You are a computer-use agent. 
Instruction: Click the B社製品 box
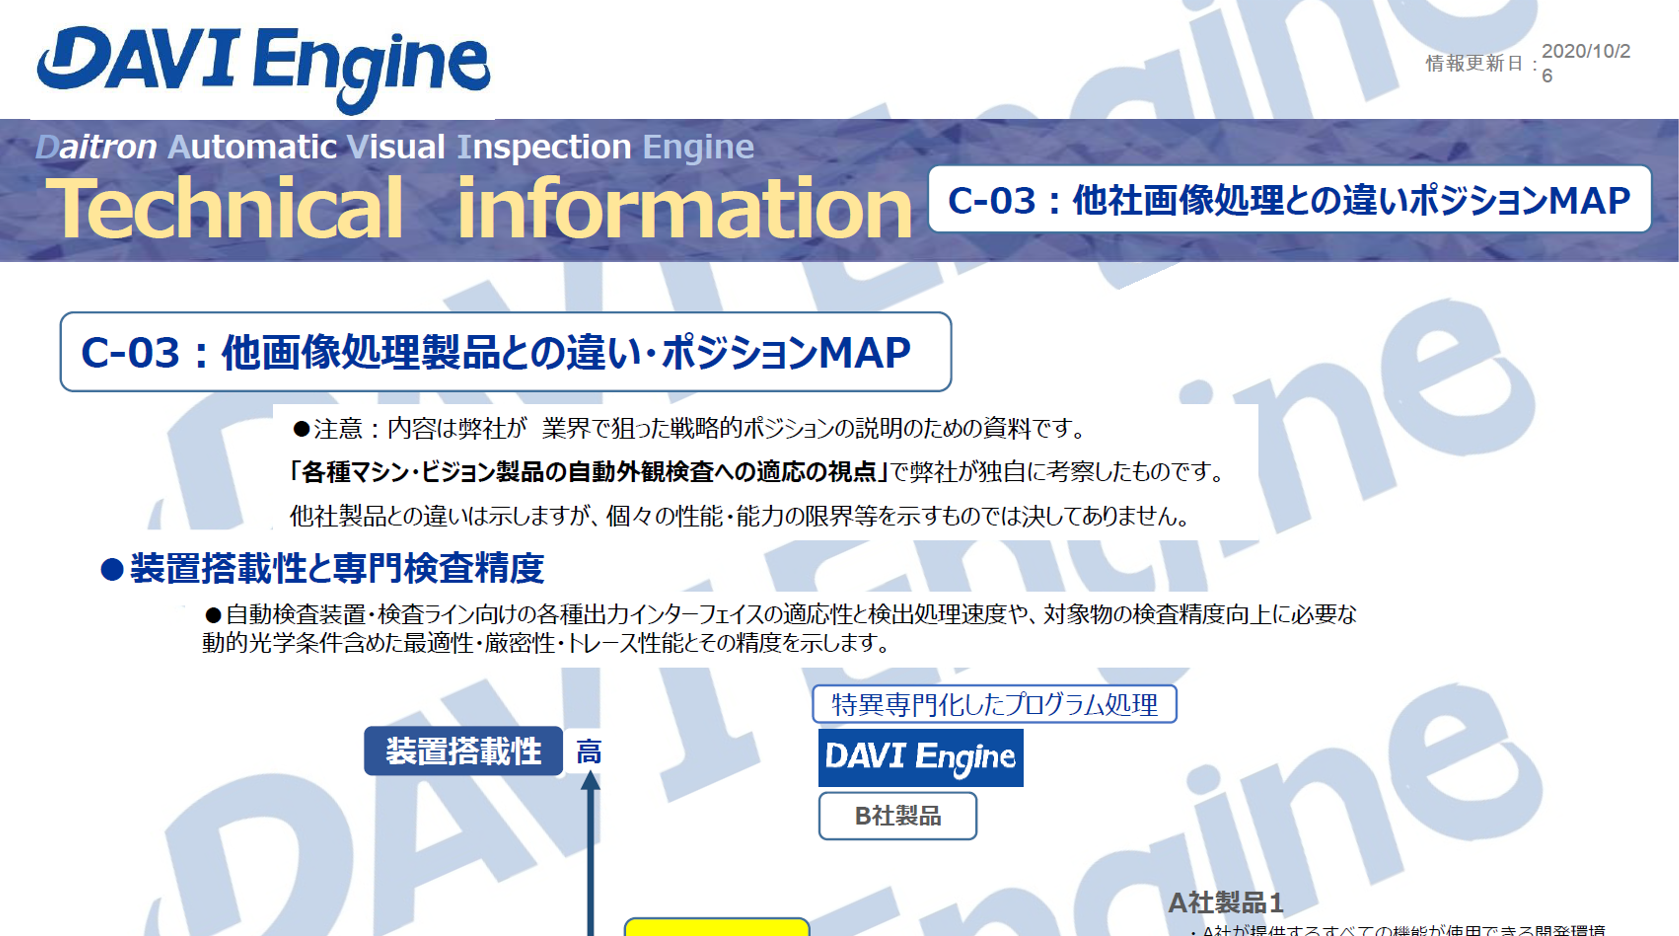(897, 816)
